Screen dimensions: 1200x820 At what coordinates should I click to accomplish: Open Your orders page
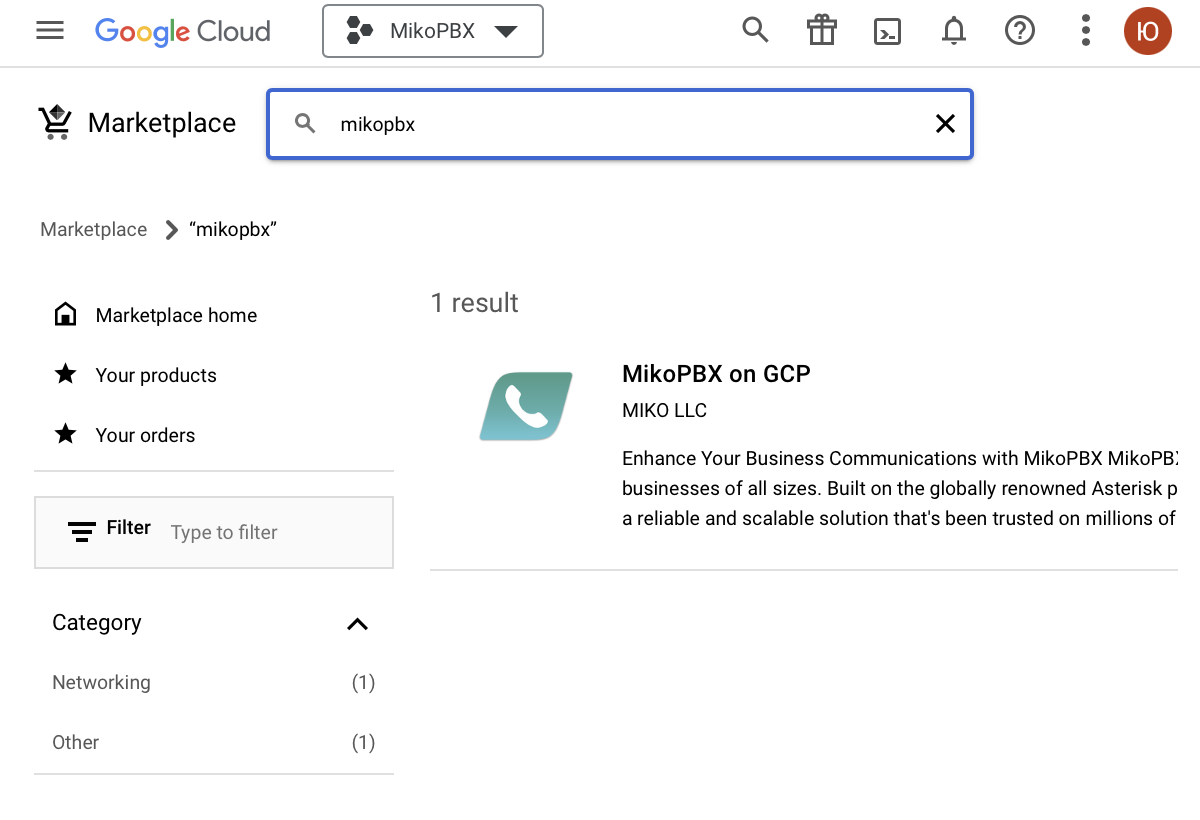tap(145, 436)
